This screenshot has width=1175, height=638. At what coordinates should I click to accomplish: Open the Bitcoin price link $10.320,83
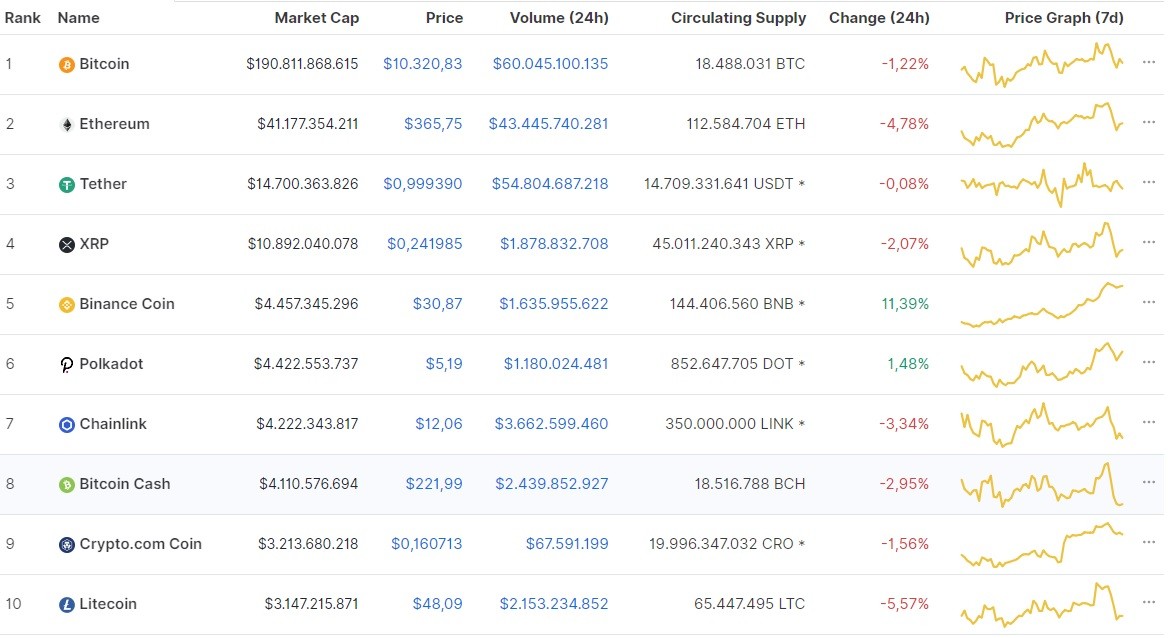(x=422, y=64)
